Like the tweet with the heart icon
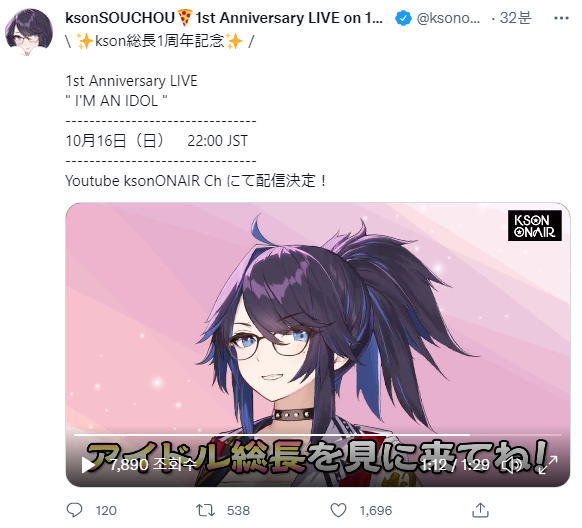 338,510
